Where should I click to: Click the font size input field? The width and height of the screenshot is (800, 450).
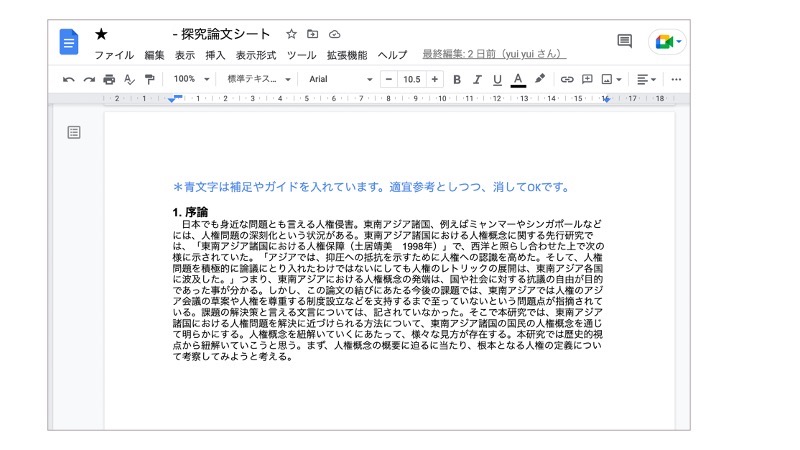[411, 79]
